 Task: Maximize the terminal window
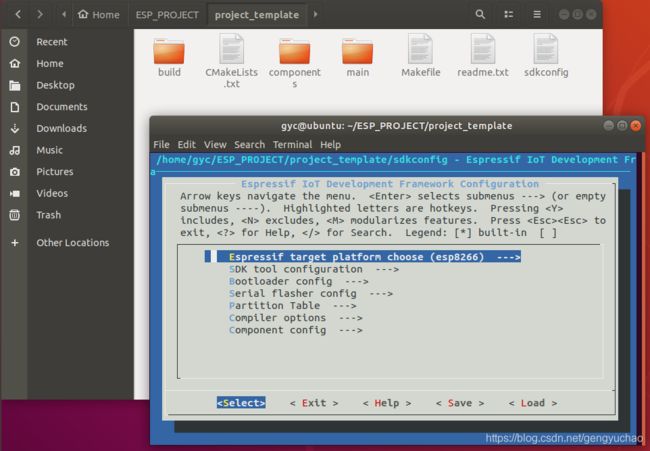622,126
